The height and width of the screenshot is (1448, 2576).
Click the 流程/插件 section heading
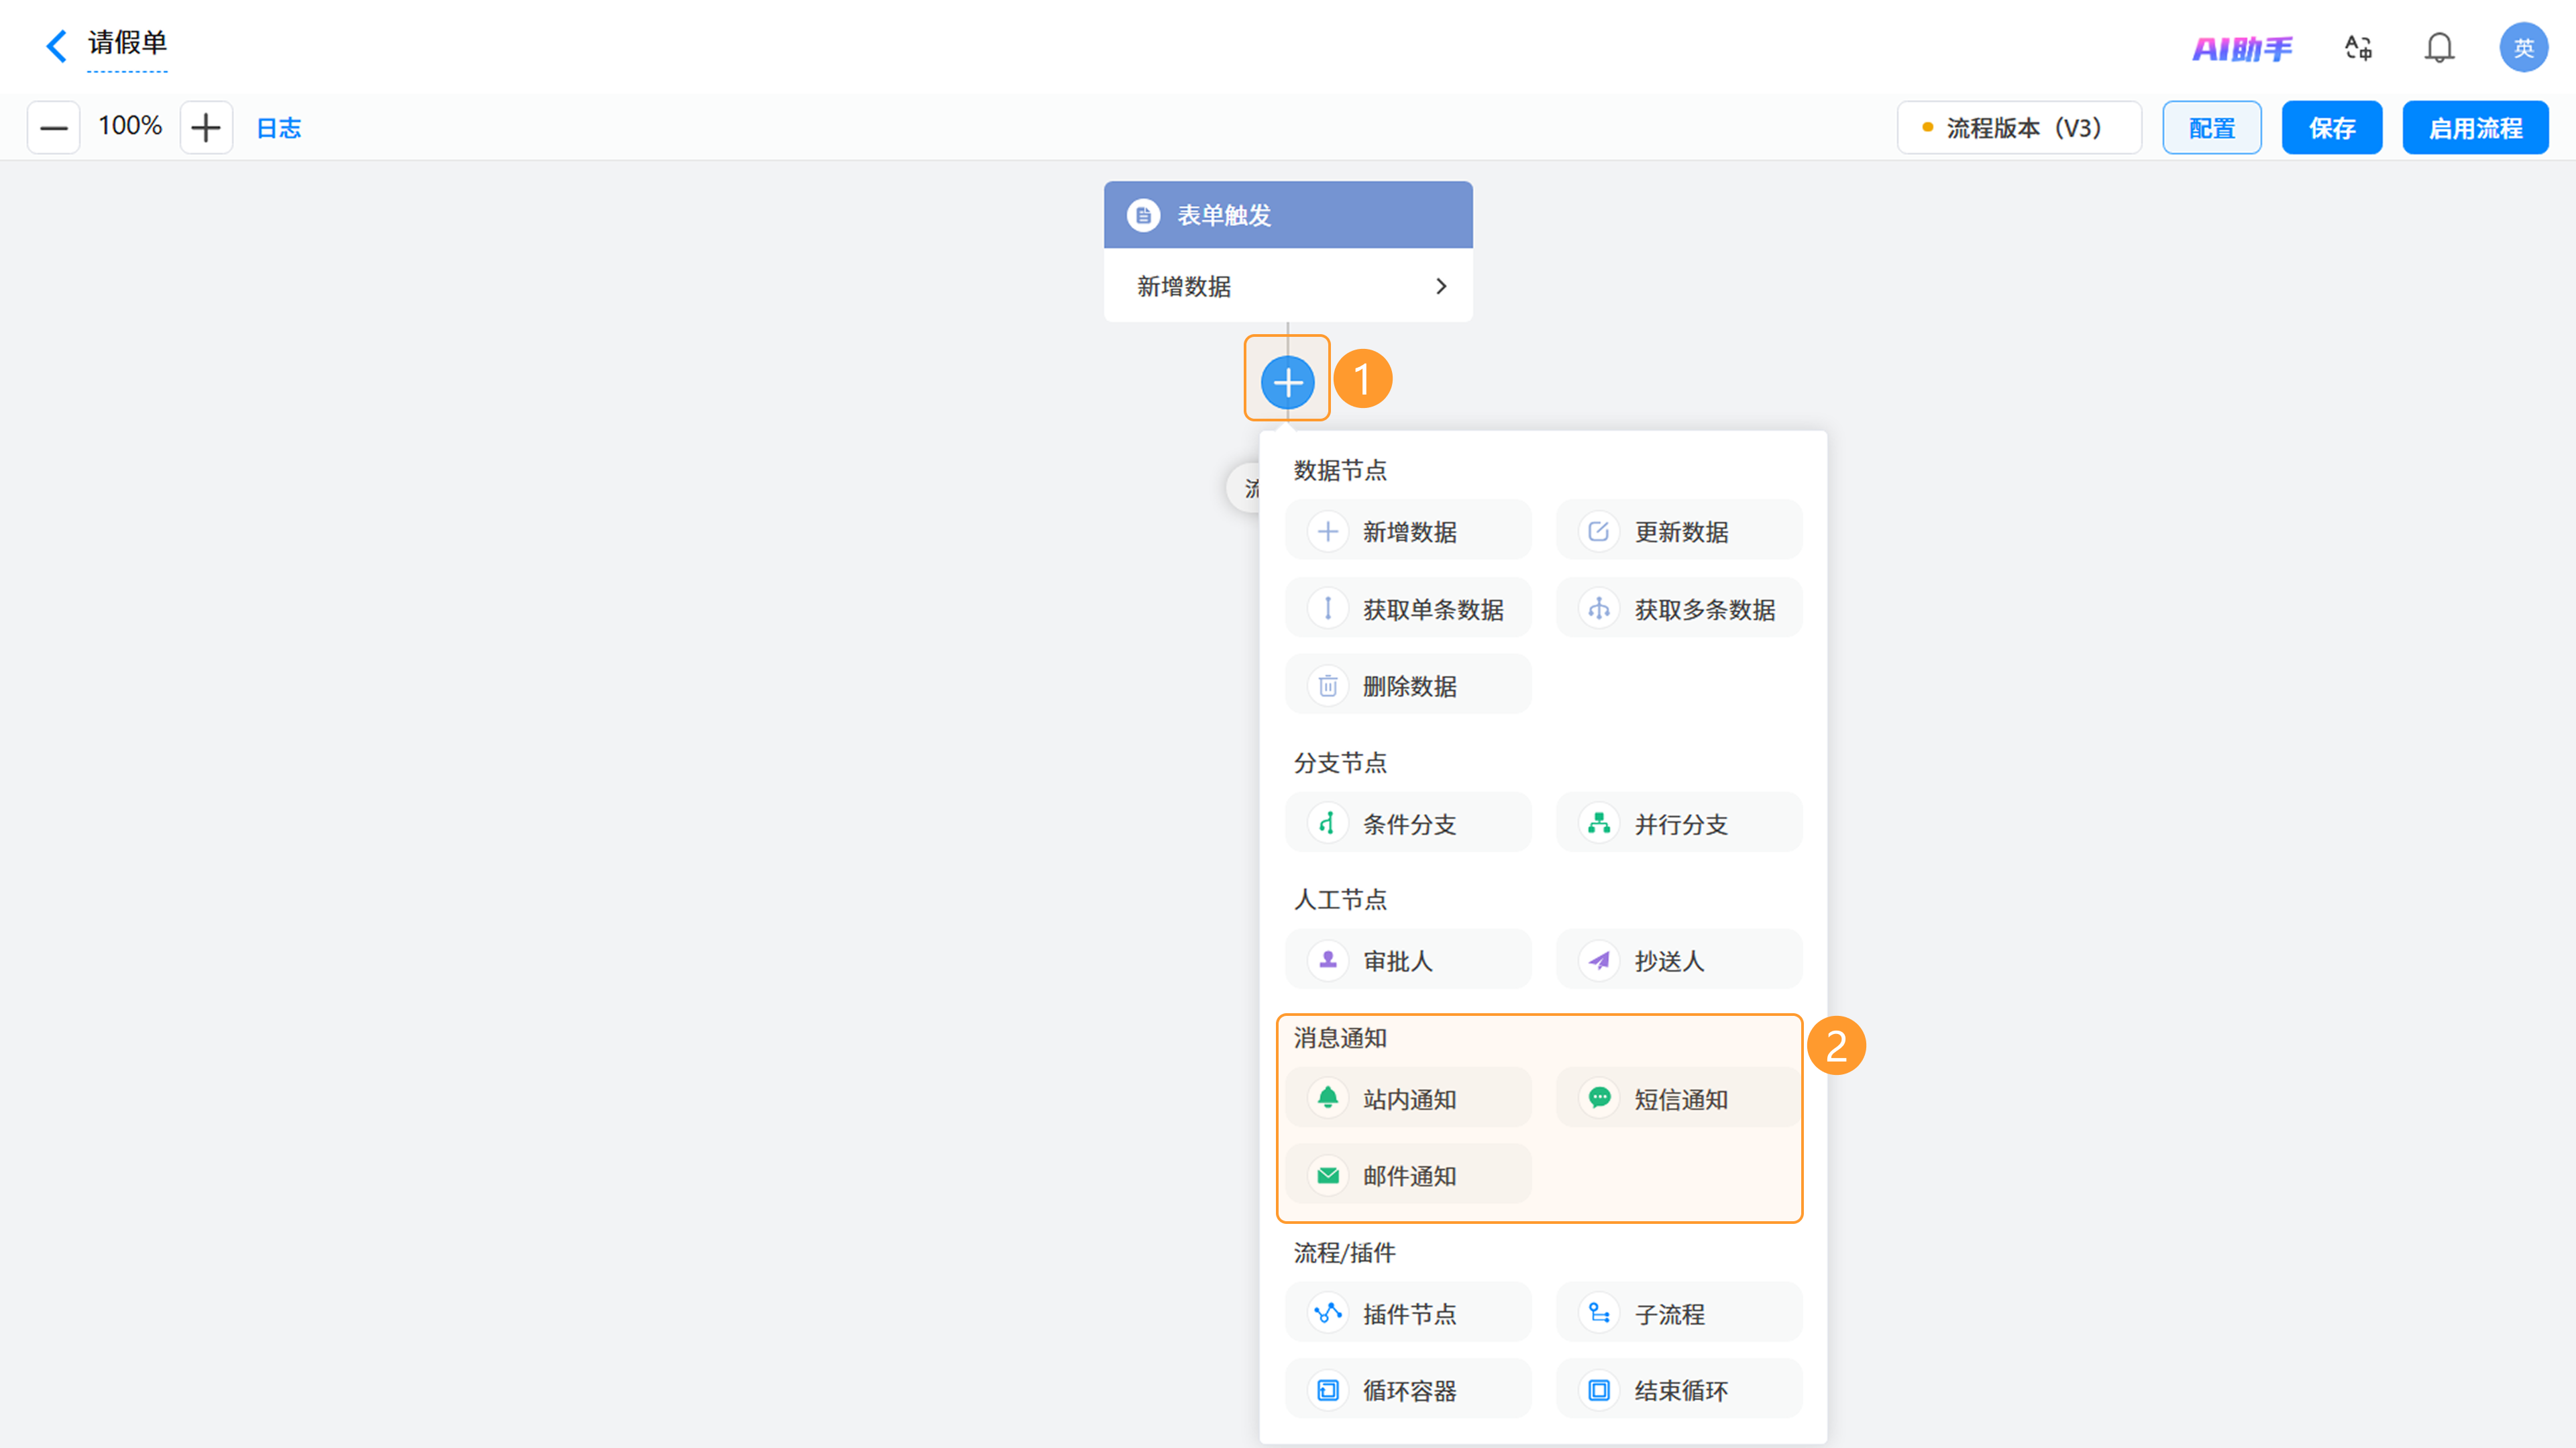point(1344,1253)
